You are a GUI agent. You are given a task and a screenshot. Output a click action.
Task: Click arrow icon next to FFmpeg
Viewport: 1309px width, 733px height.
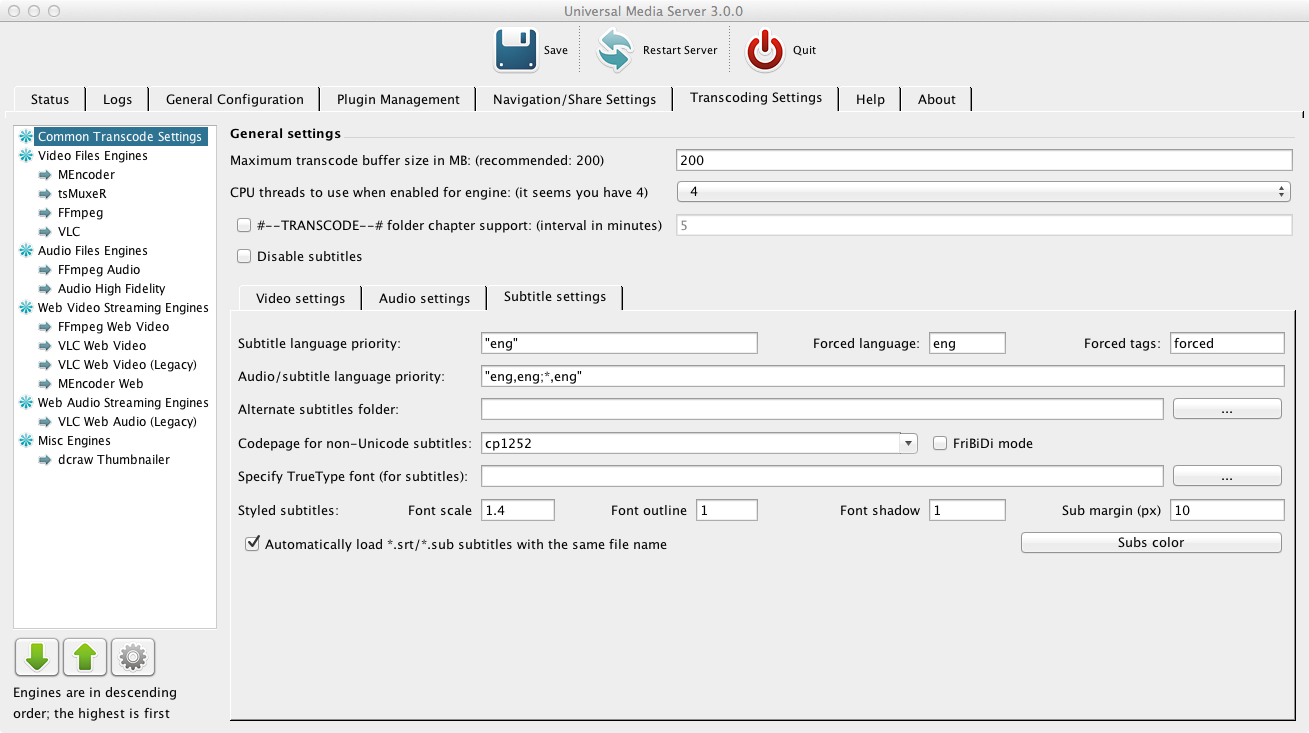point(45,213)
